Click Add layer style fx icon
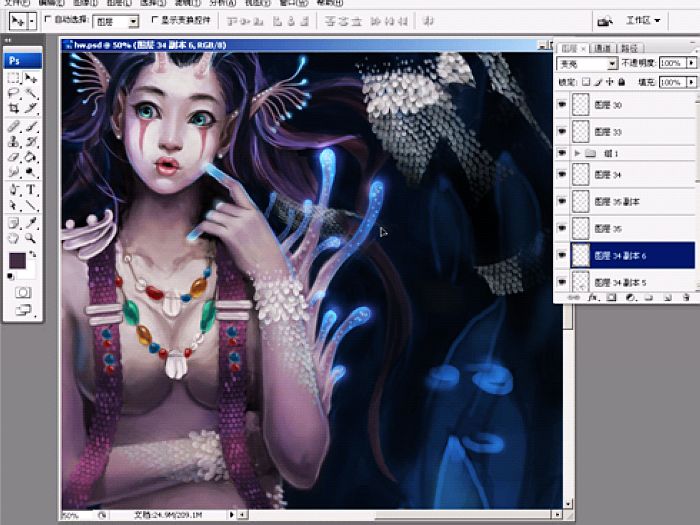 coord(592,297)
